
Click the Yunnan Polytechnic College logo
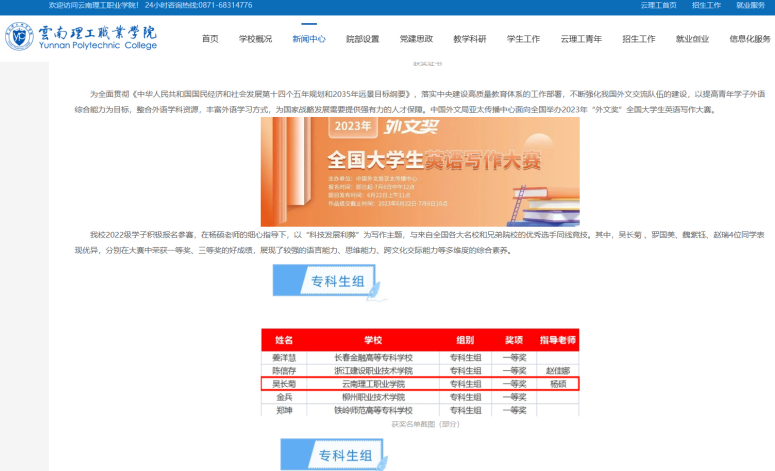(x=81, y=37)
